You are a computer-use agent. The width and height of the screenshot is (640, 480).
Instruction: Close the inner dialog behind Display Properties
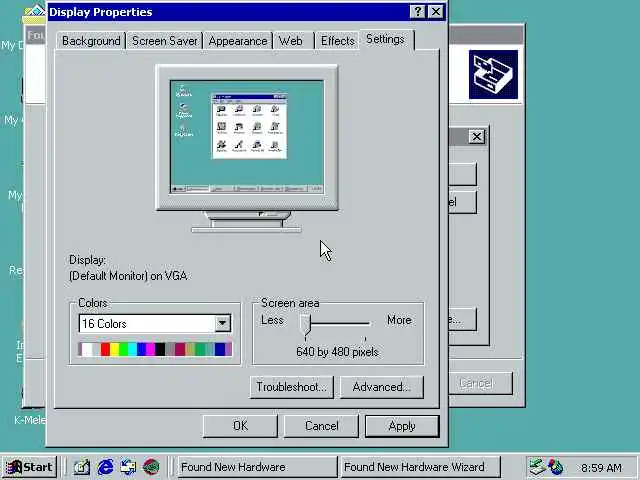476,136
